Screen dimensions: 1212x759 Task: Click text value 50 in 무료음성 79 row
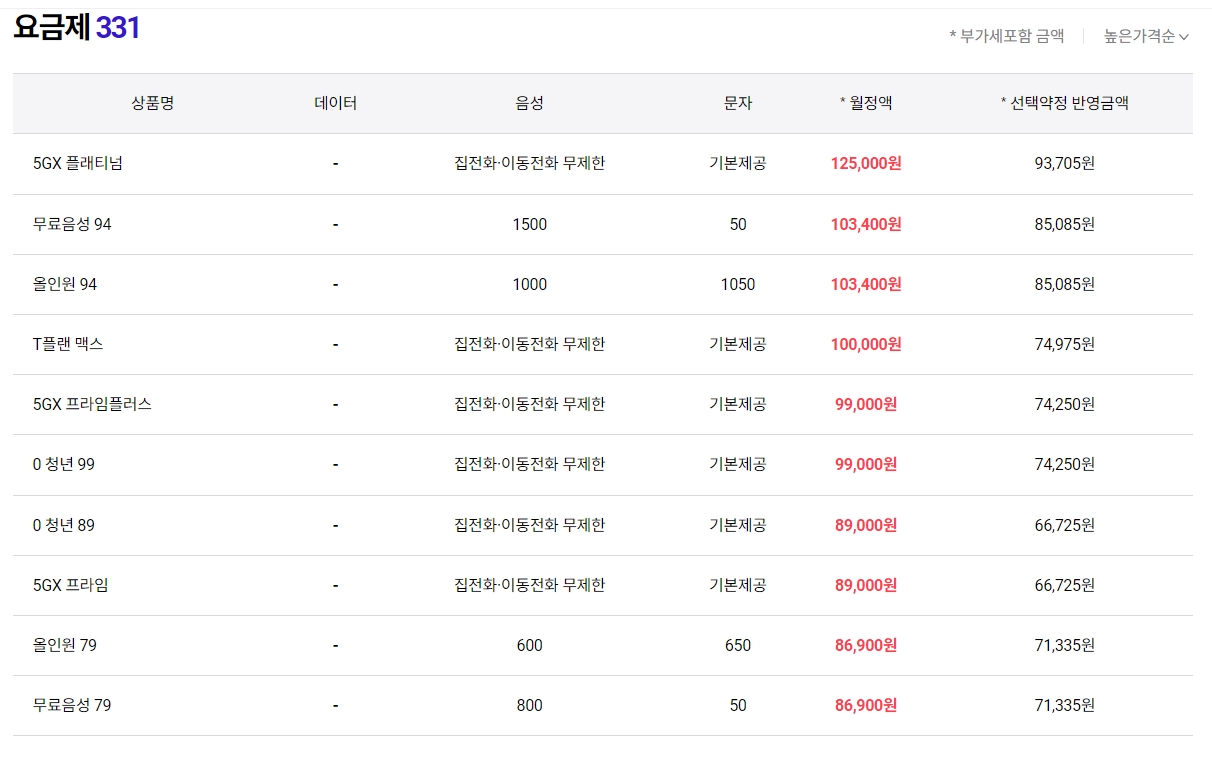tap(737, 705)
